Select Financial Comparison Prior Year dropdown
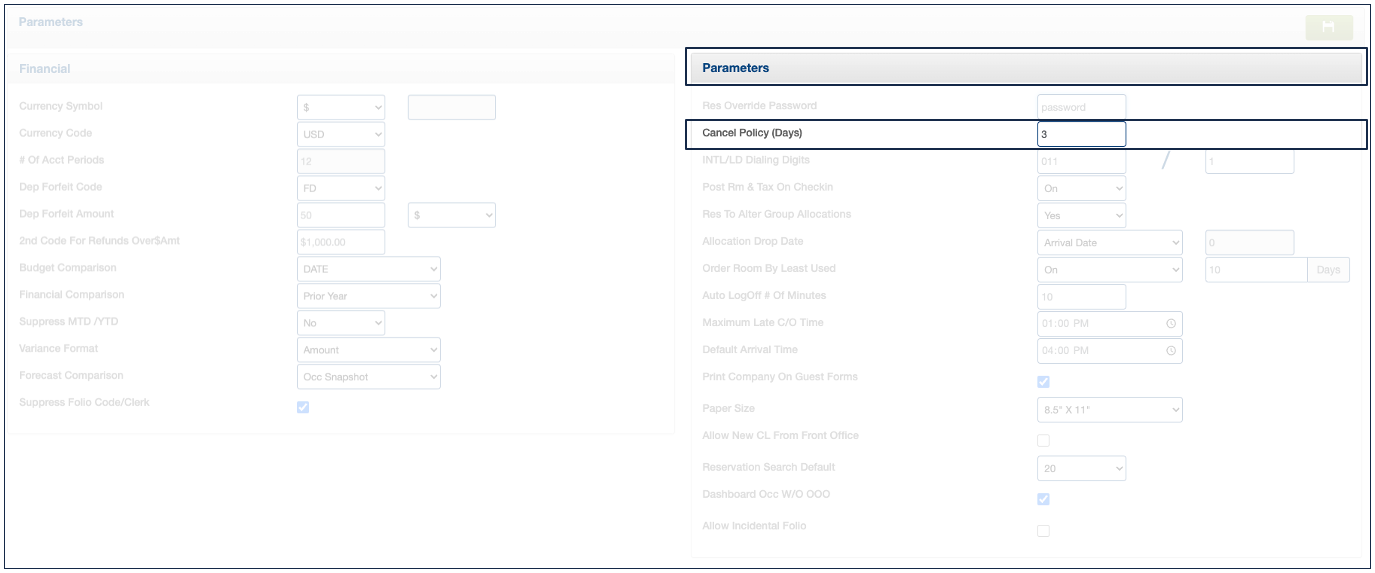 click(369, 296)
